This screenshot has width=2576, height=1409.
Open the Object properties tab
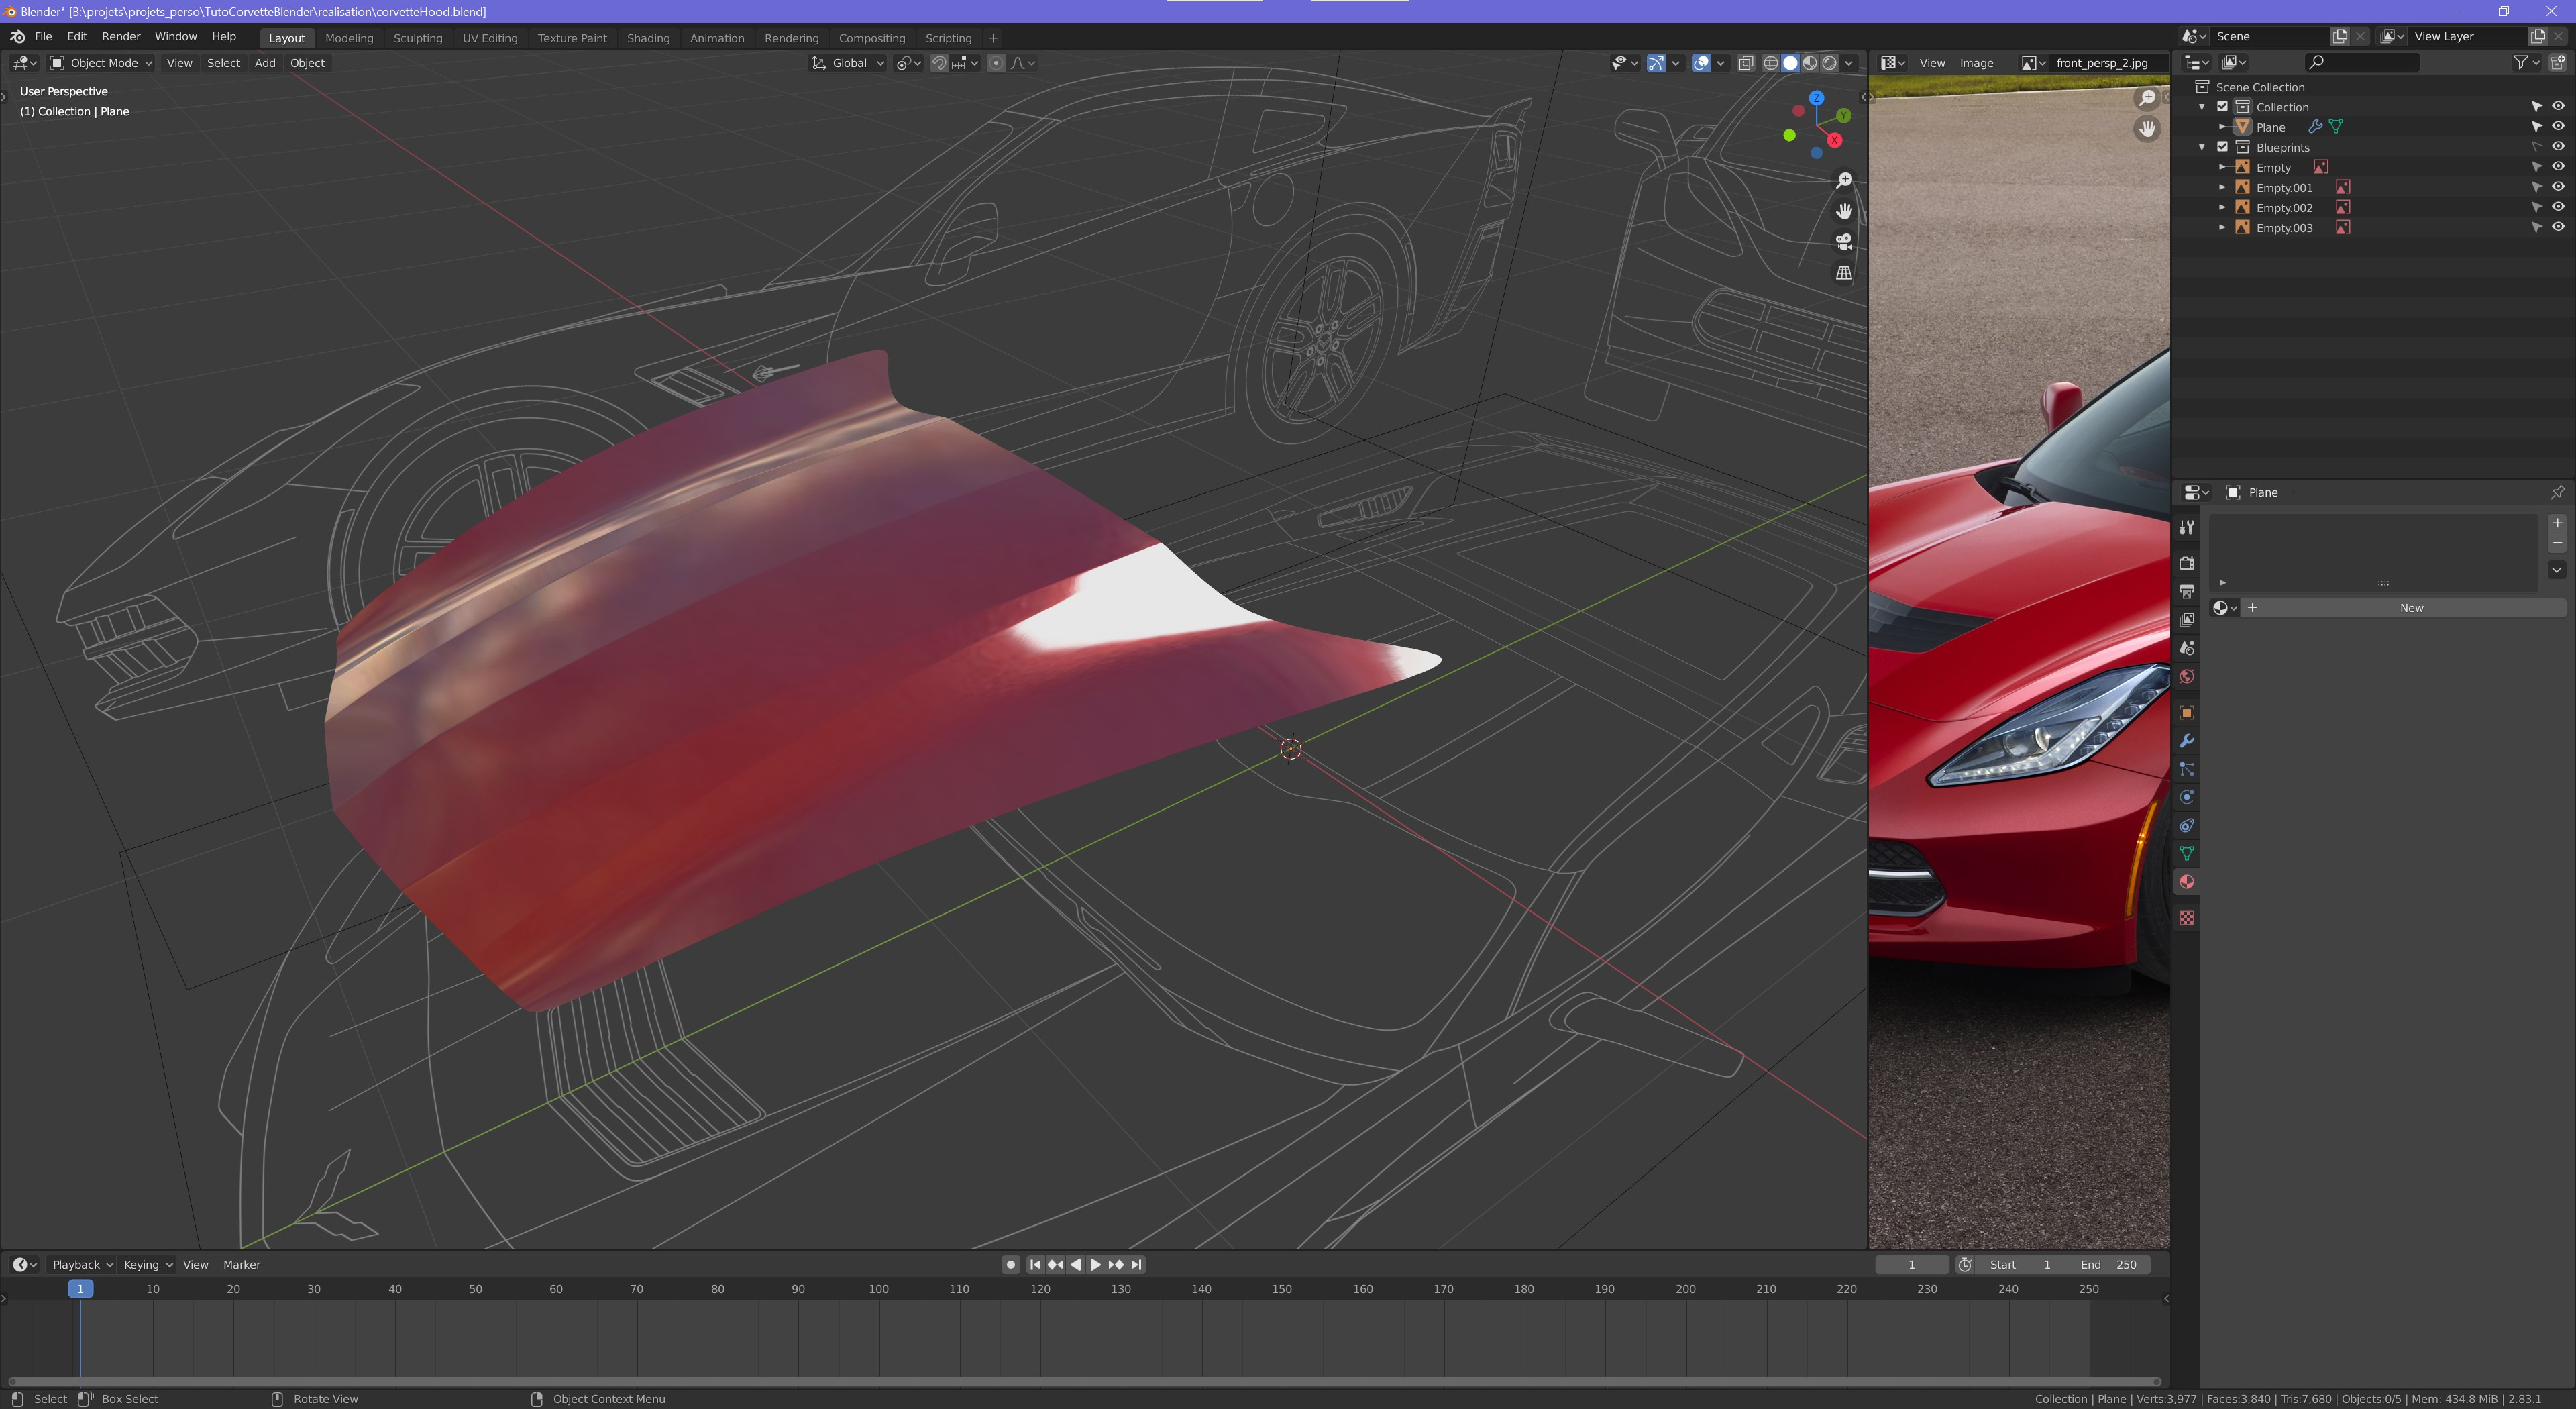2187,712
